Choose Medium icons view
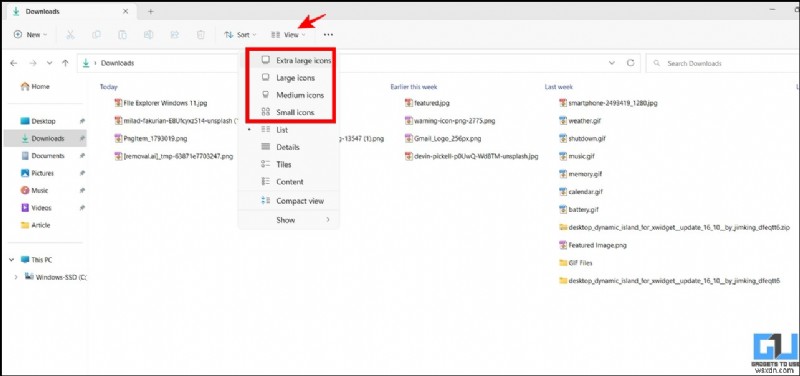Screen dimensions: 800x376 (289, 95)
